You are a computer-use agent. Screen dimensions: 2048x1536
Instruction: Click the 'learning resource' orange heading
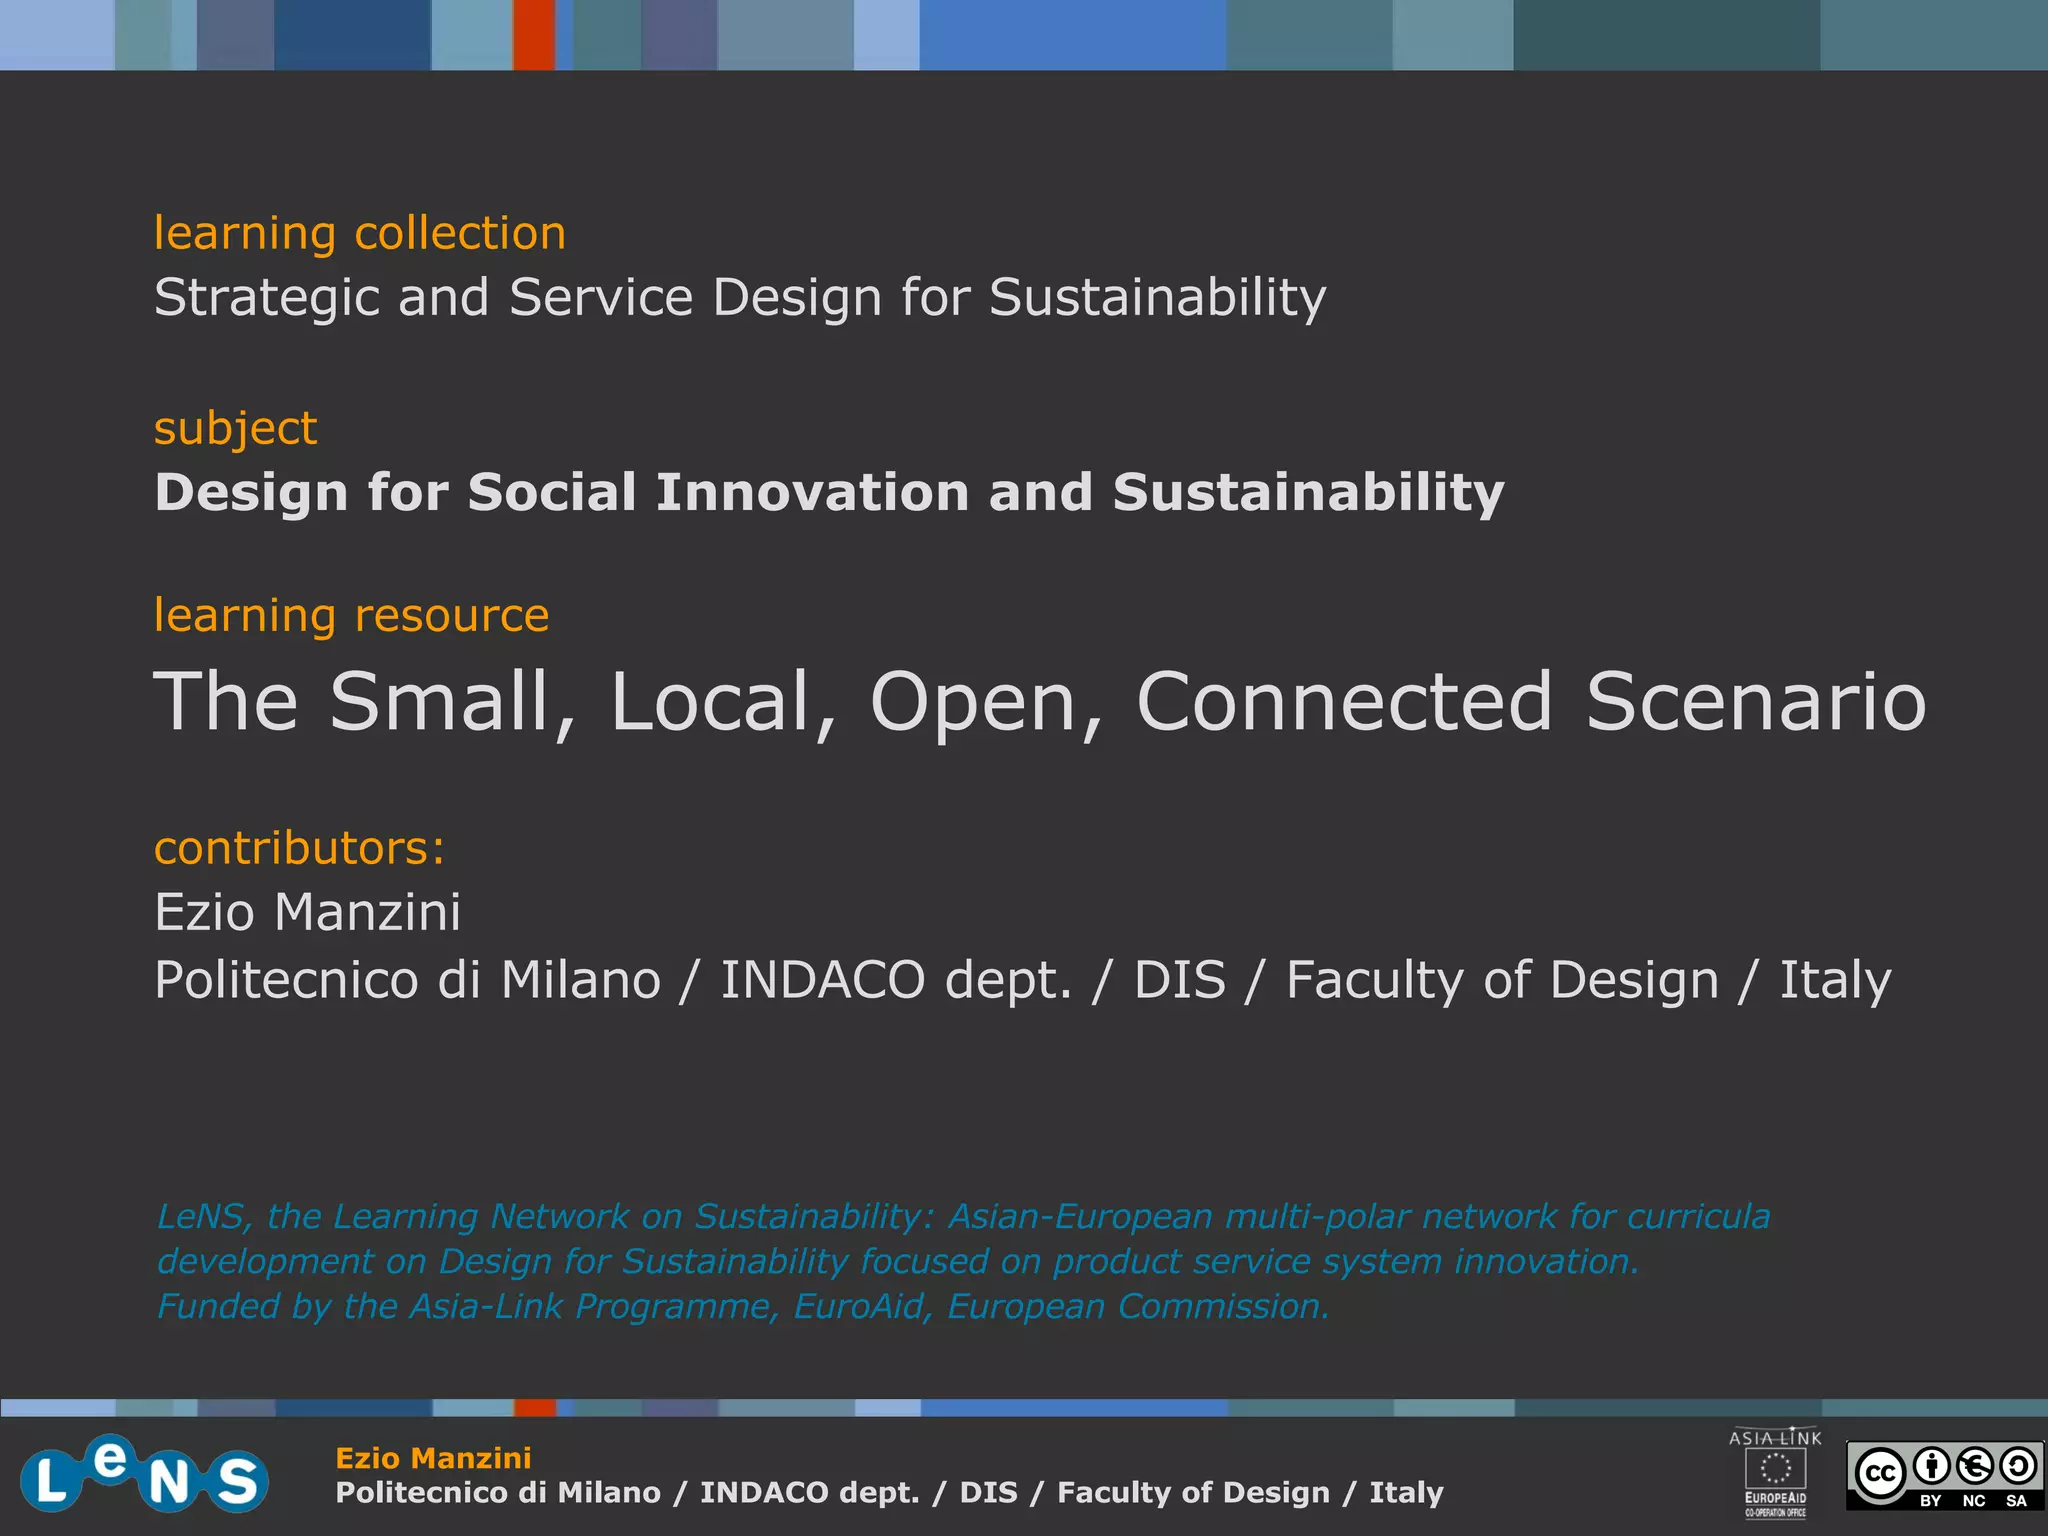coord(351,614)
